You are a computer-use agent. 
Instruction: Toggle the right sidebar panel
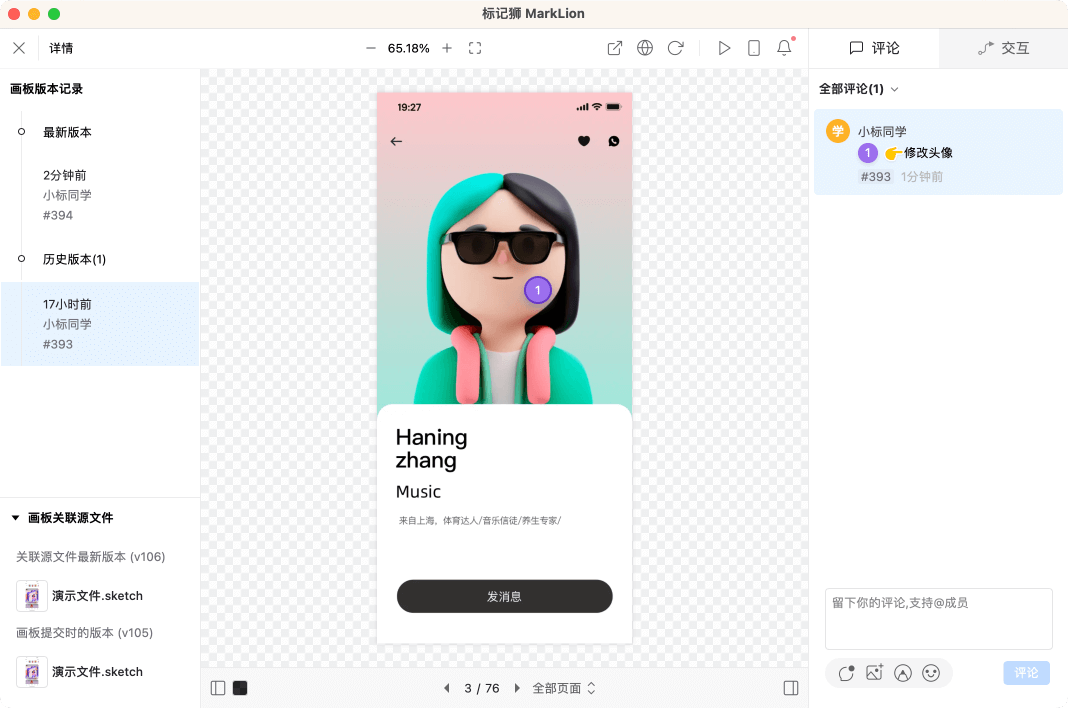pyautogui.click(x=791, y=688)
